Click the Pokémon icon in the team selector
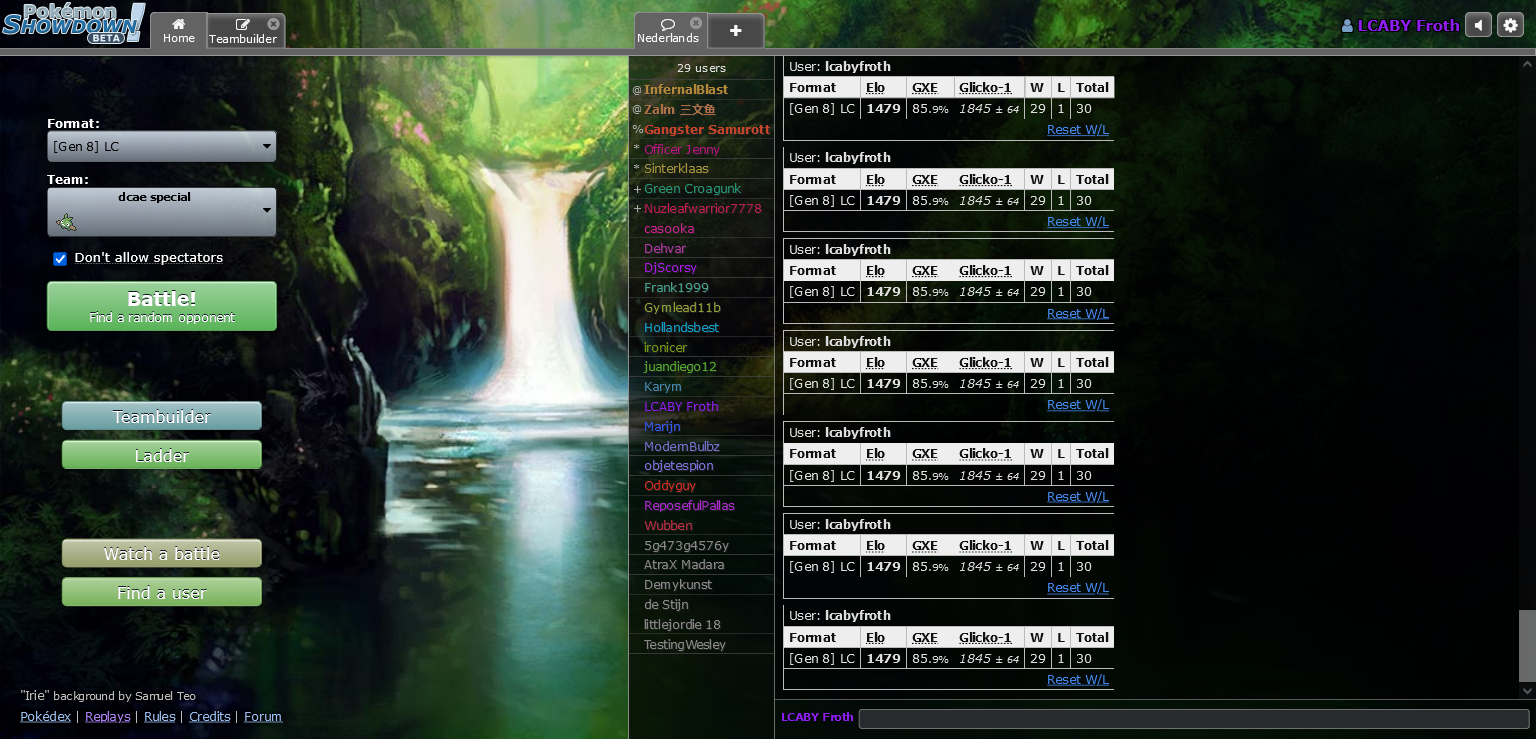This screenshot has width=1536, height=739. pyautogui.click(x=66, y=222)
